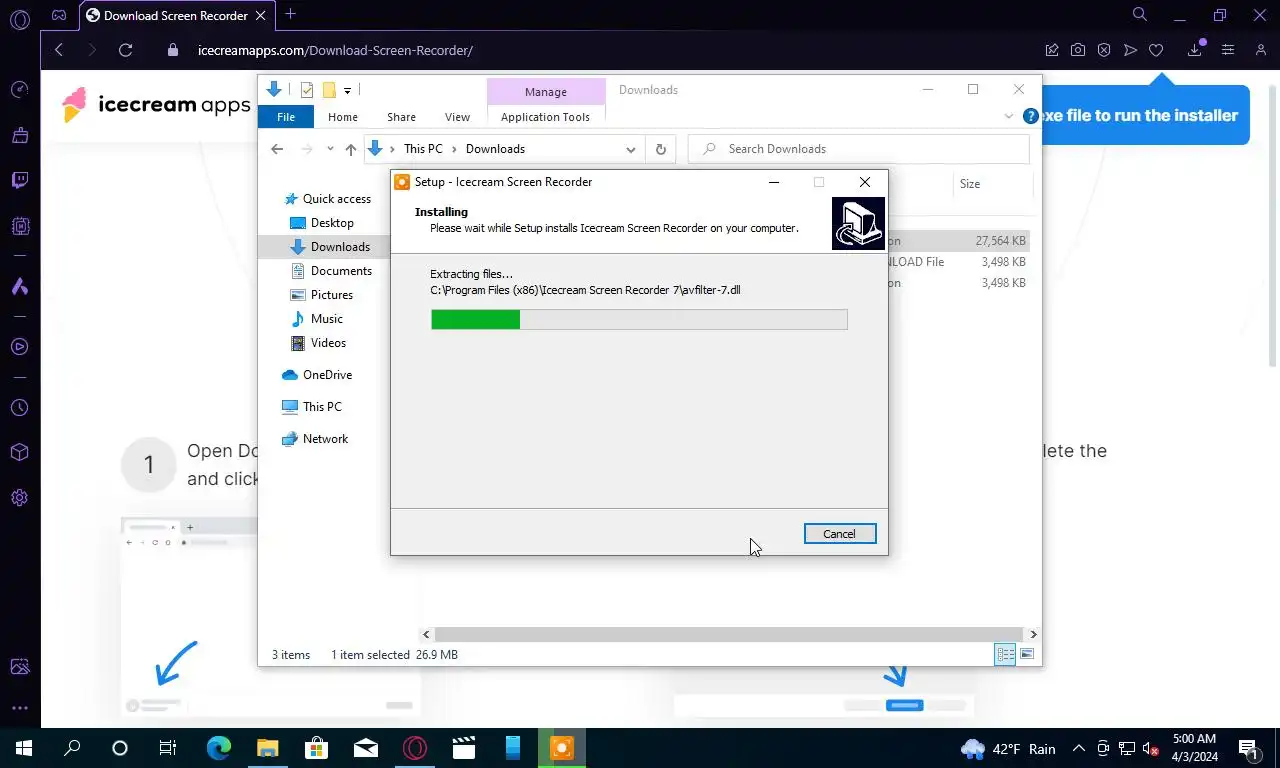Image resolution: width=1280 pixels, height=768 pixels.
Task: Open History from Opera's sidebar clock icon
Action: pos(20,408)
